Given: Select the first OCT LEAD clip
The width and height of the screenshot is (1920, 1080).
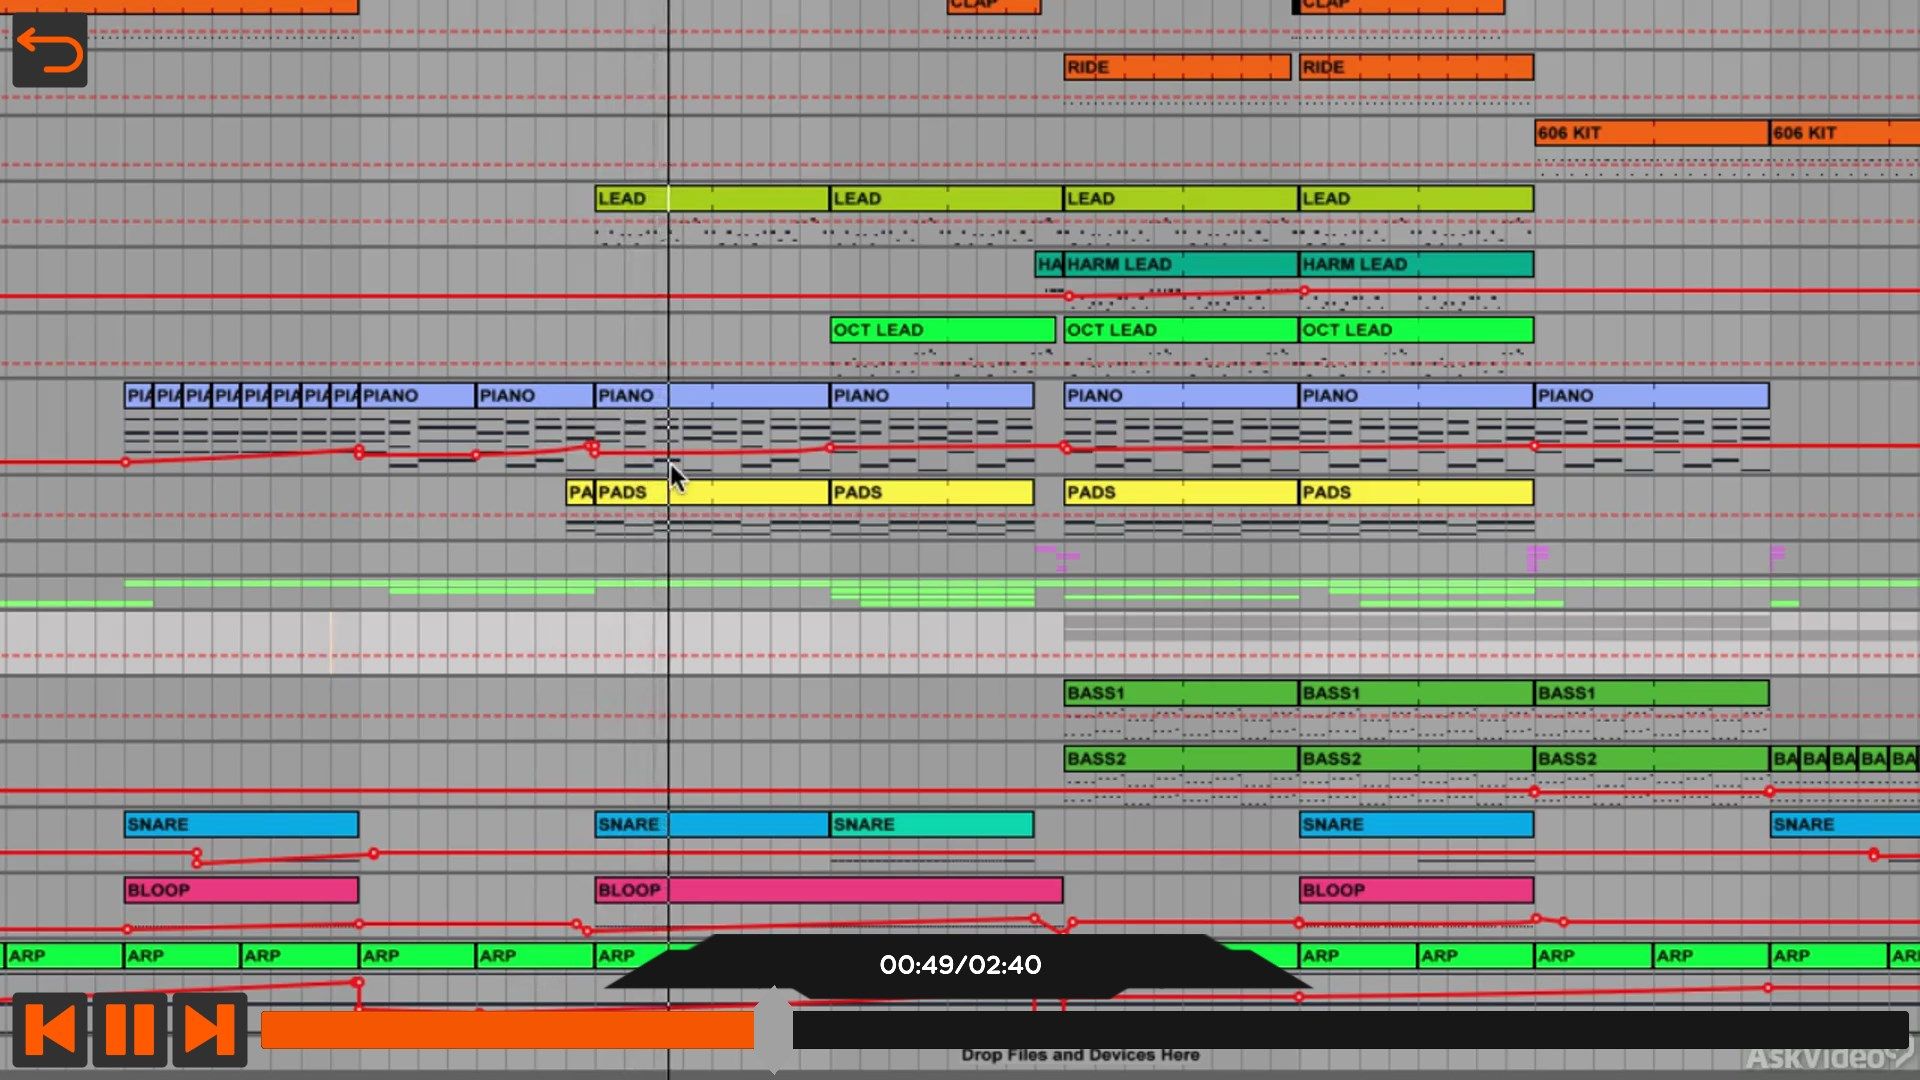Looking at the screenshot, I should 942,330.
